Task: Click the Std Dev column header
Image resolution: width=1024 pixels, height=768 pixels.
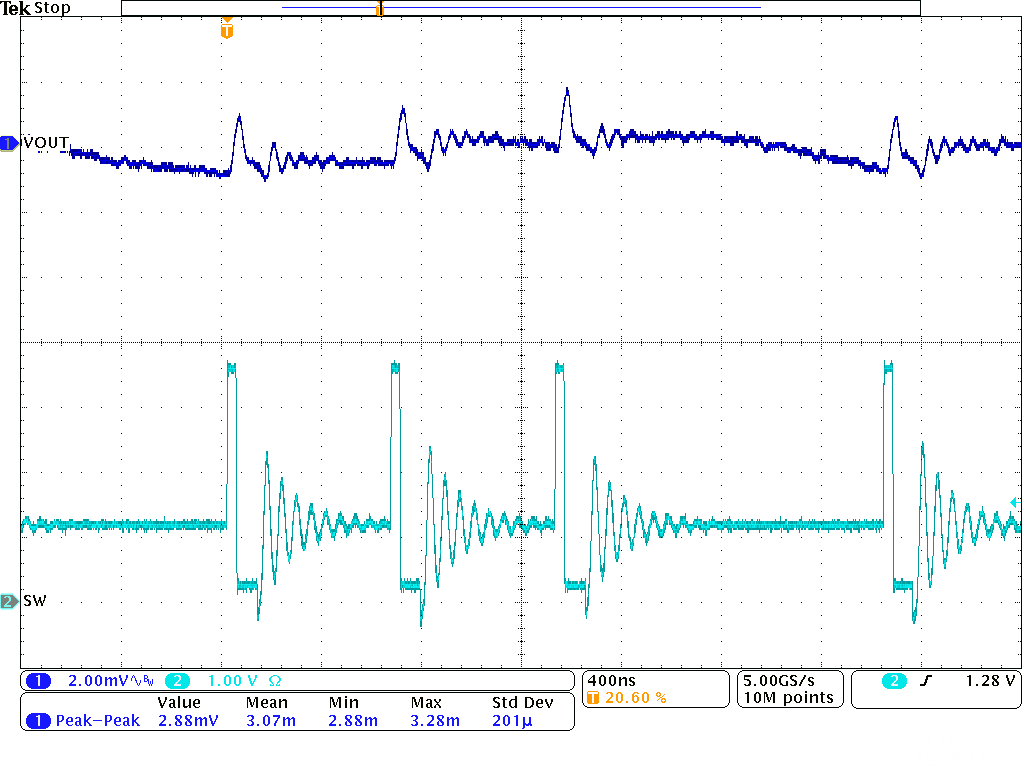Action: coord(521,703)
